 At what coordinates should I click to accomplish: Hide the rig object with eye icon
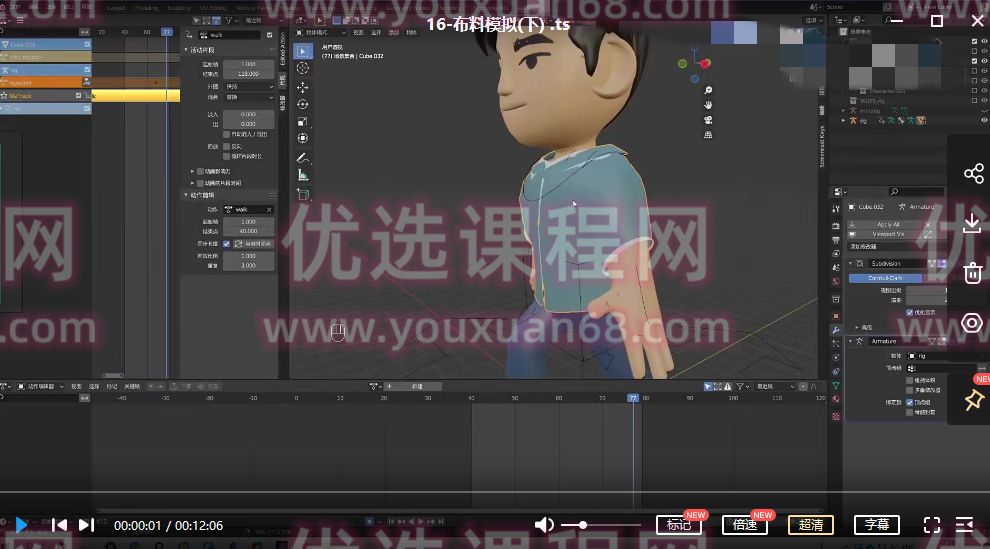tap(984, 120)
